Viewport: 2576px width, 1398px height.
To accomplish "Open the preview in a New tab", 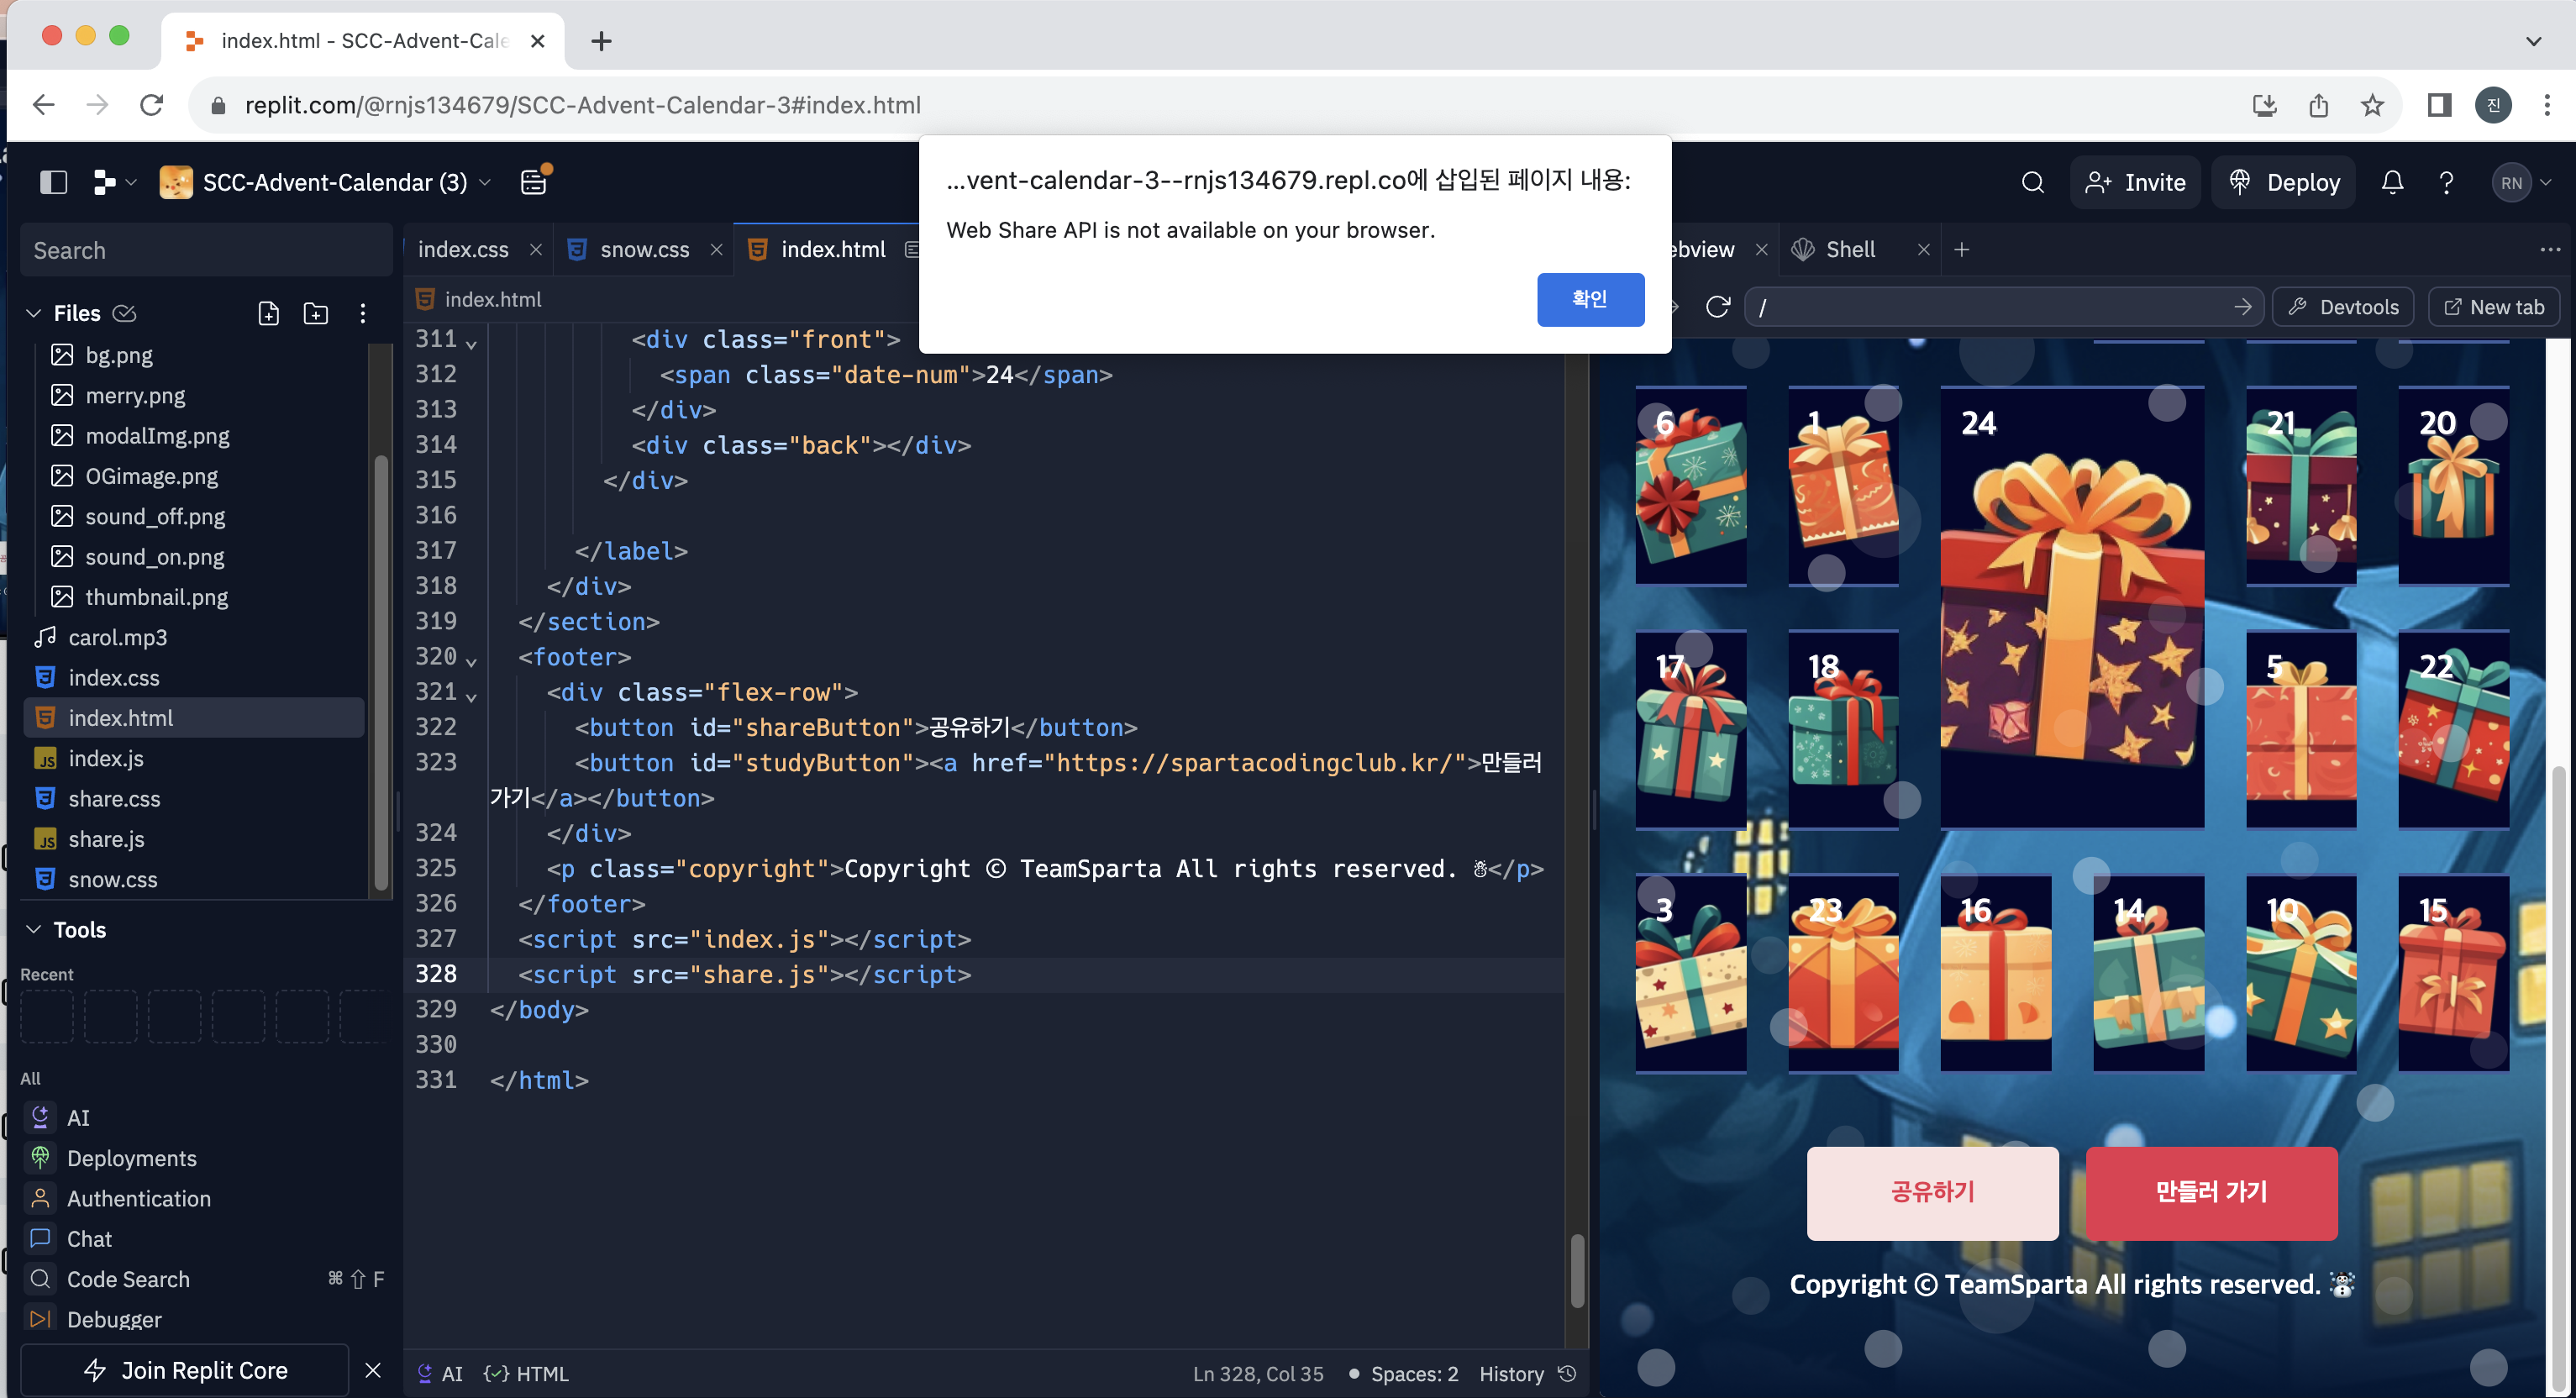I will [2493, 307].
